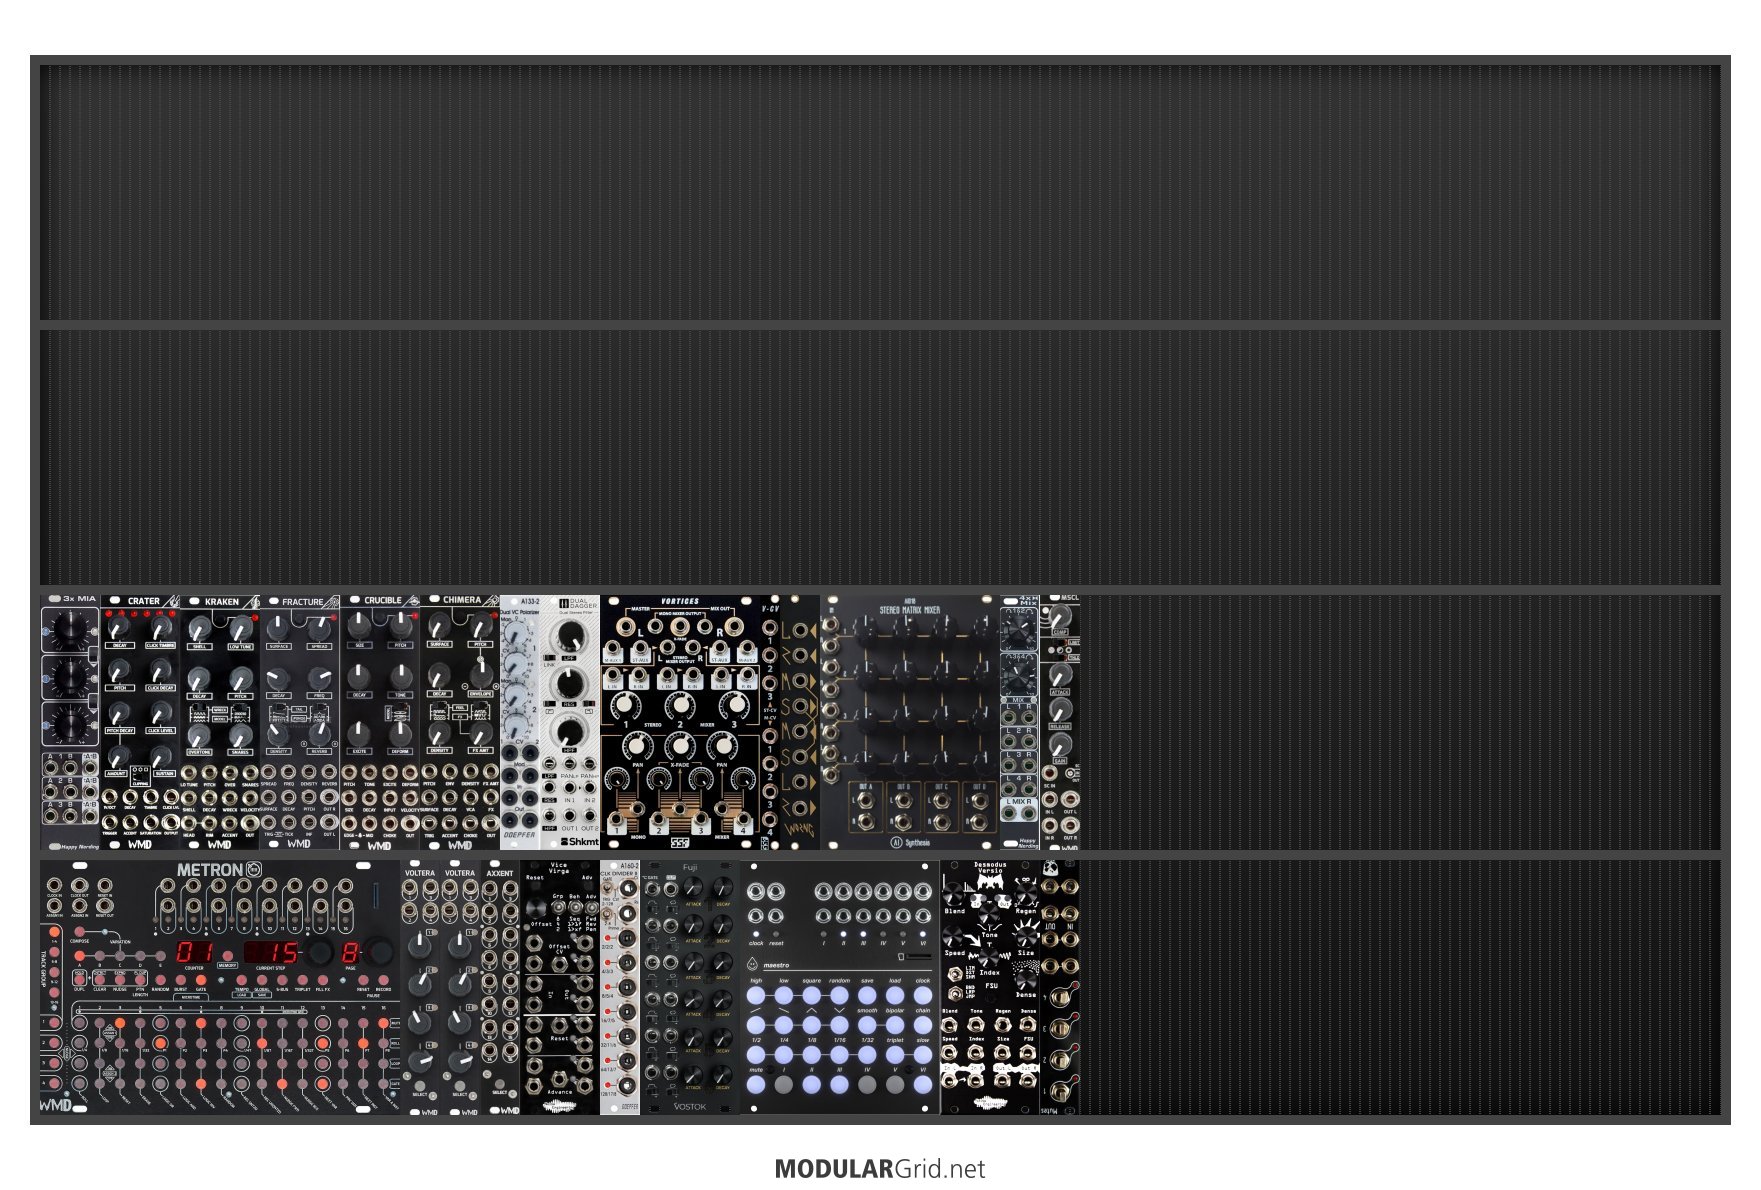This screenshot has height=1190, width=1761.
Task: Click Maestro high waveform button
Action: point(756,995)
